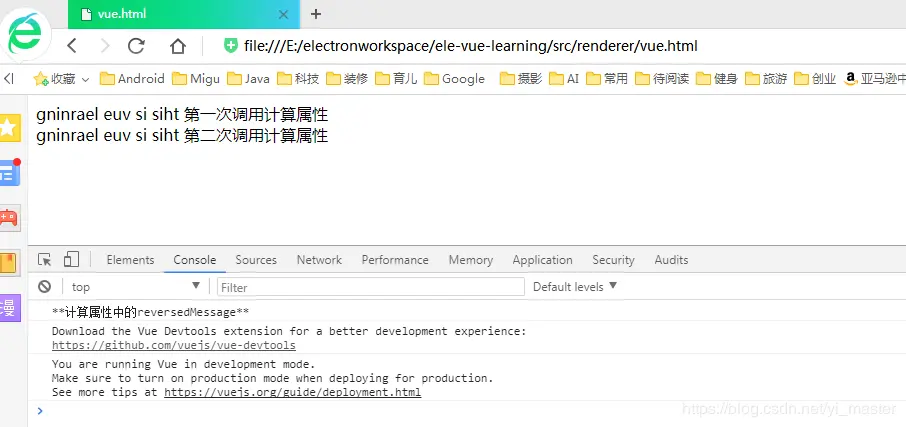Toggle the device toolbar in DevTools
Screen dimensions: 906x427
pyautogui.click(x=71, y=259)
